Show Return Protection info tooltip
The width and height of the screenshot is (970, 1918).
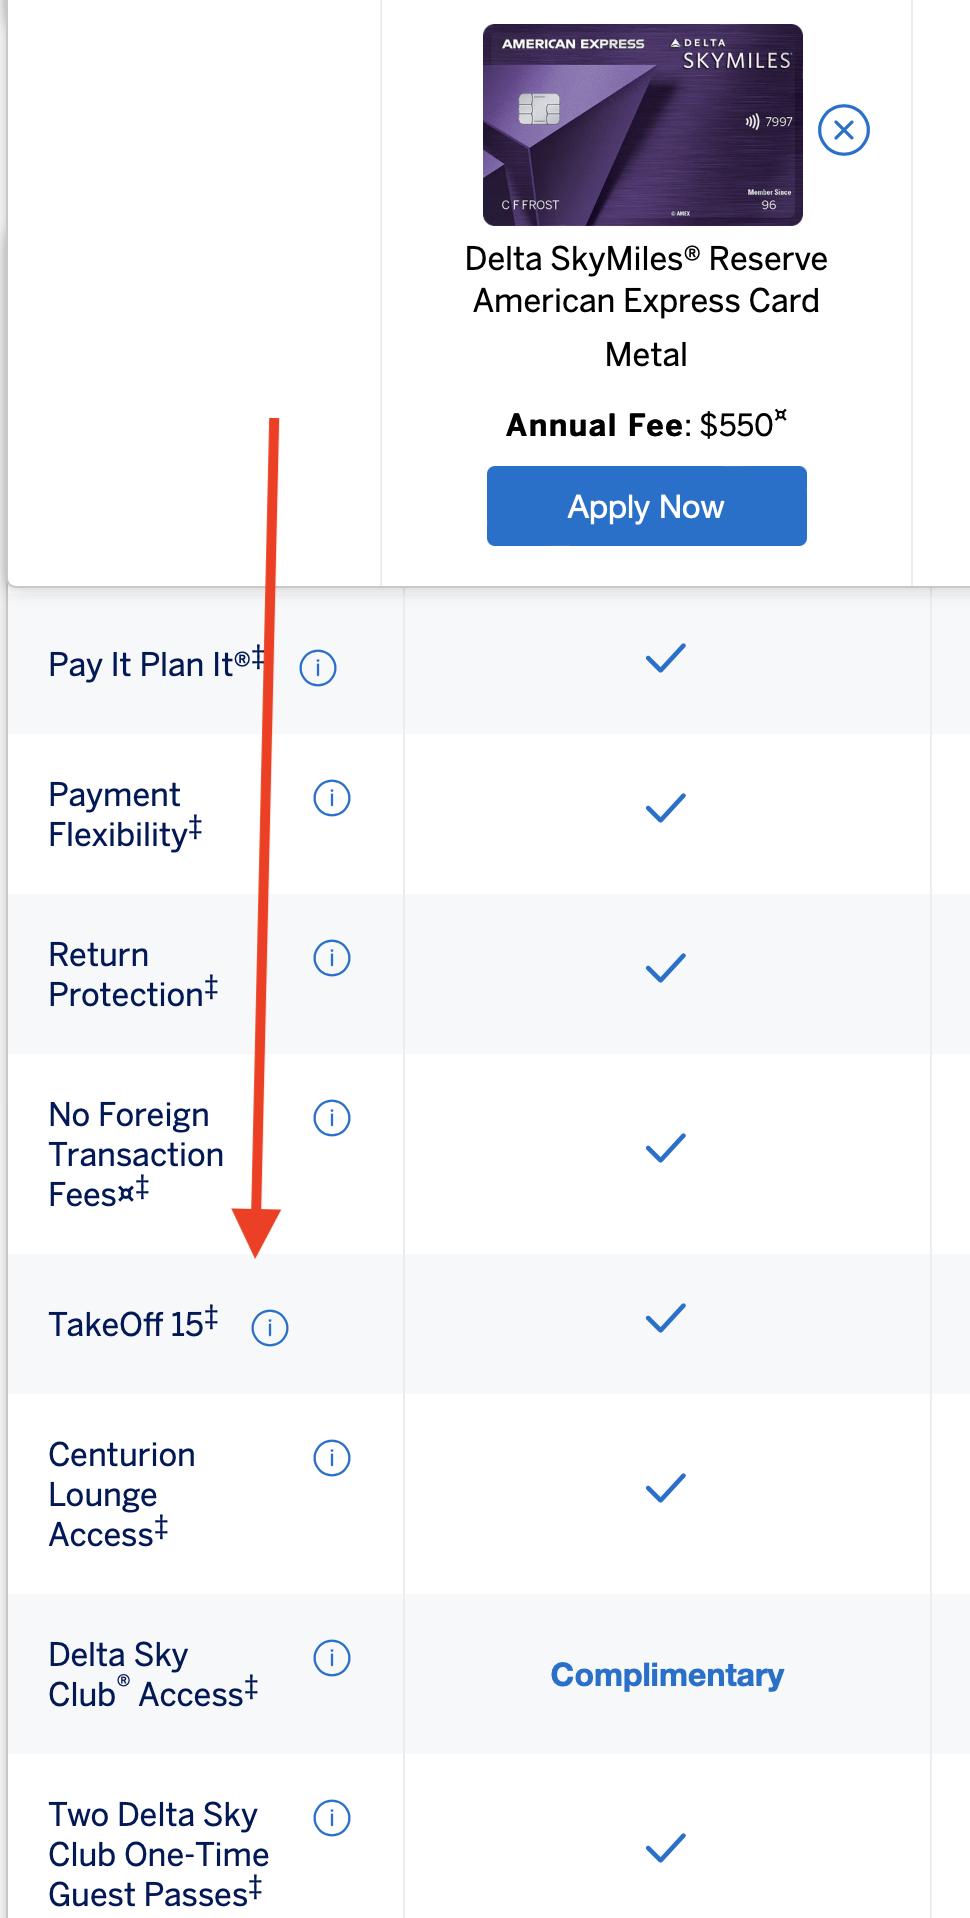pos(332,958)
